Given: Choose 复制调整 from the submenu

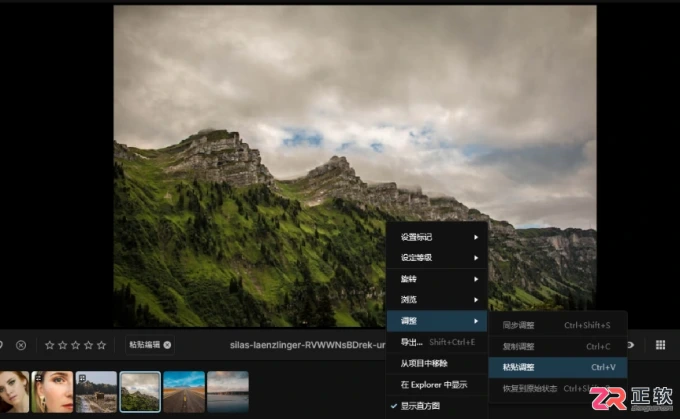Looking at the screenshot, I should 558,347.
